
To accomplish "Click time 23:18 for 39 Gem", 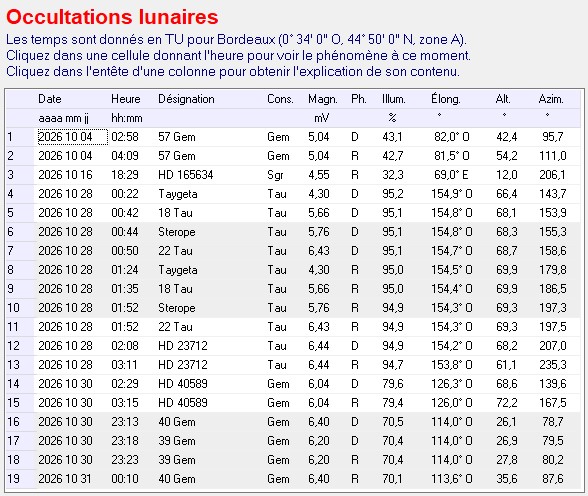I will tap(125, 441).
